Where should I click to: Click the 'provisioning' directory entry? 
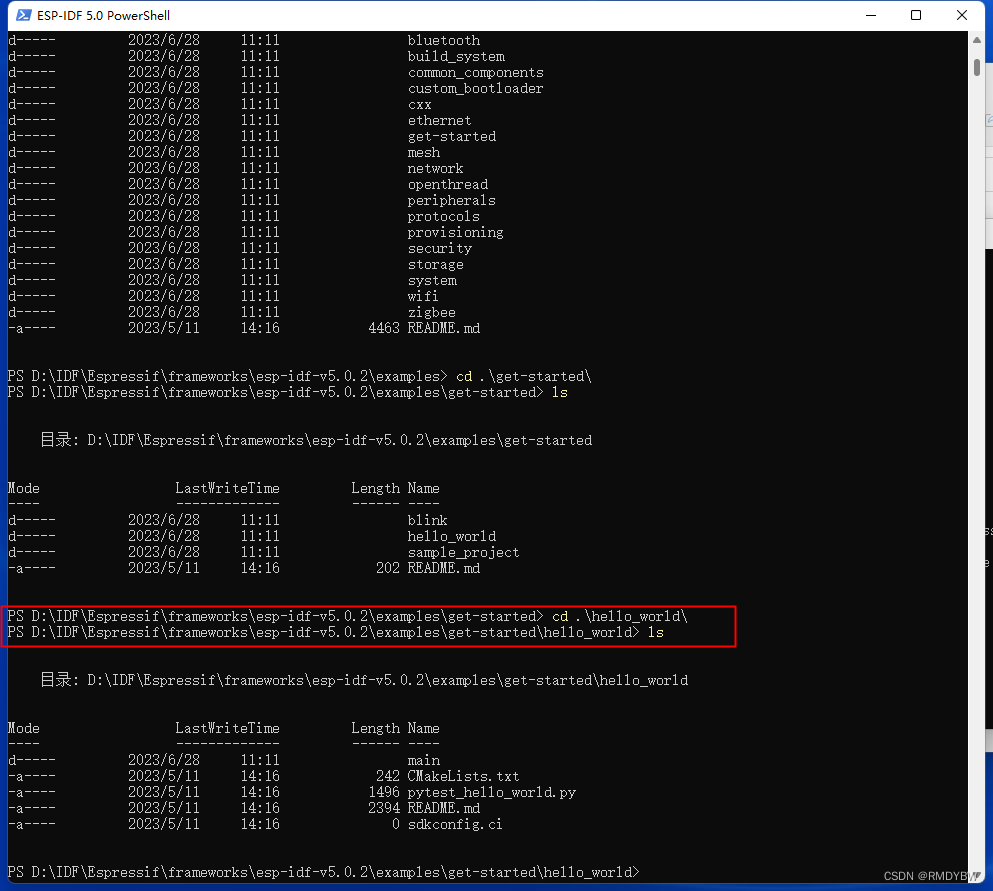[455, 232]
